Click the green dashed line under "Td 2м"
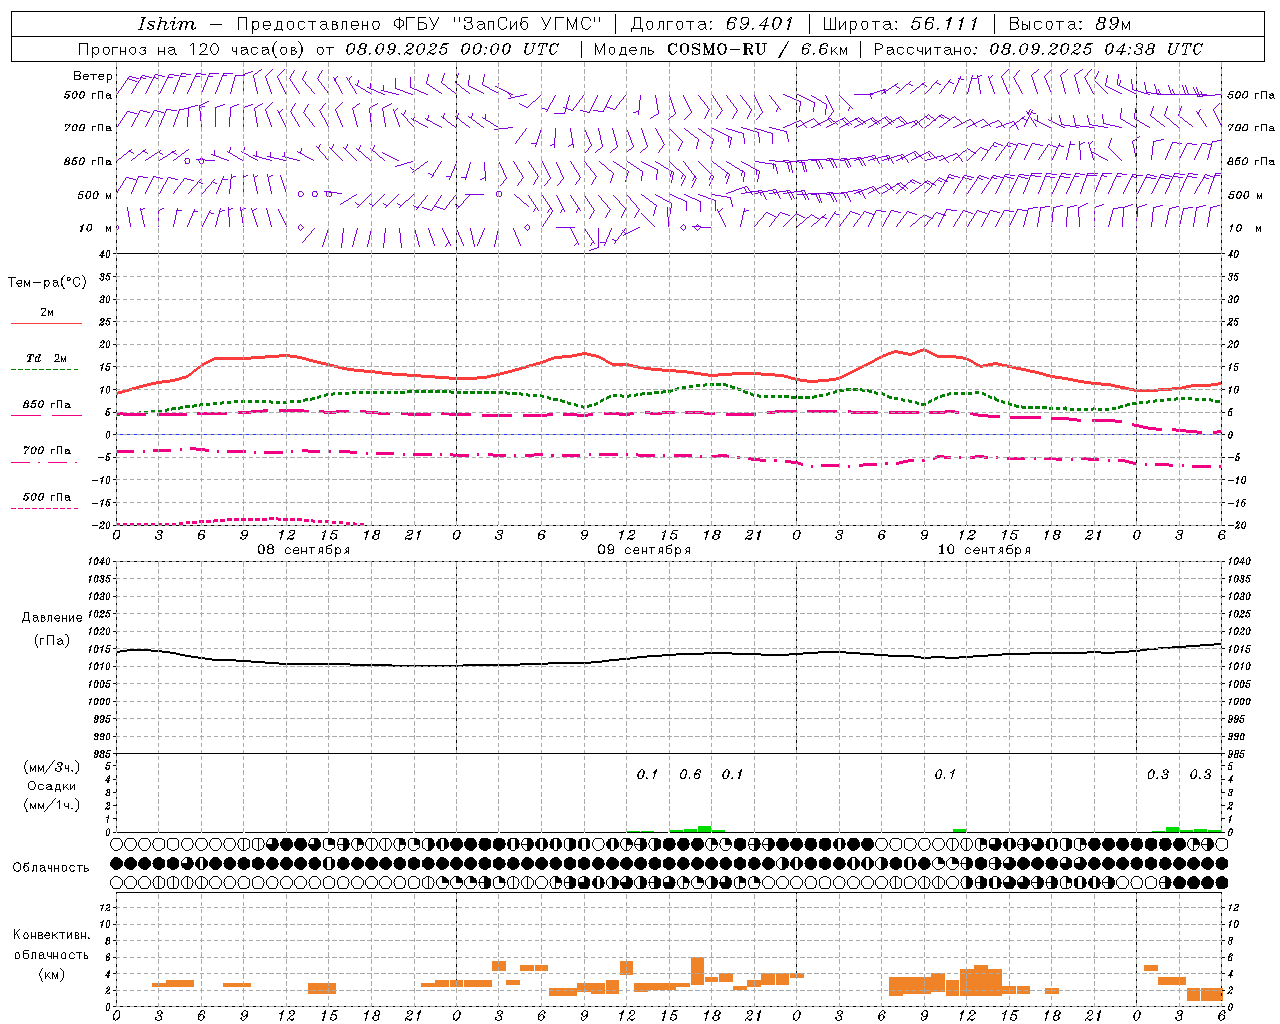Image resolution: width=1280 pixels, height=1024 pixels. (44, 369)
